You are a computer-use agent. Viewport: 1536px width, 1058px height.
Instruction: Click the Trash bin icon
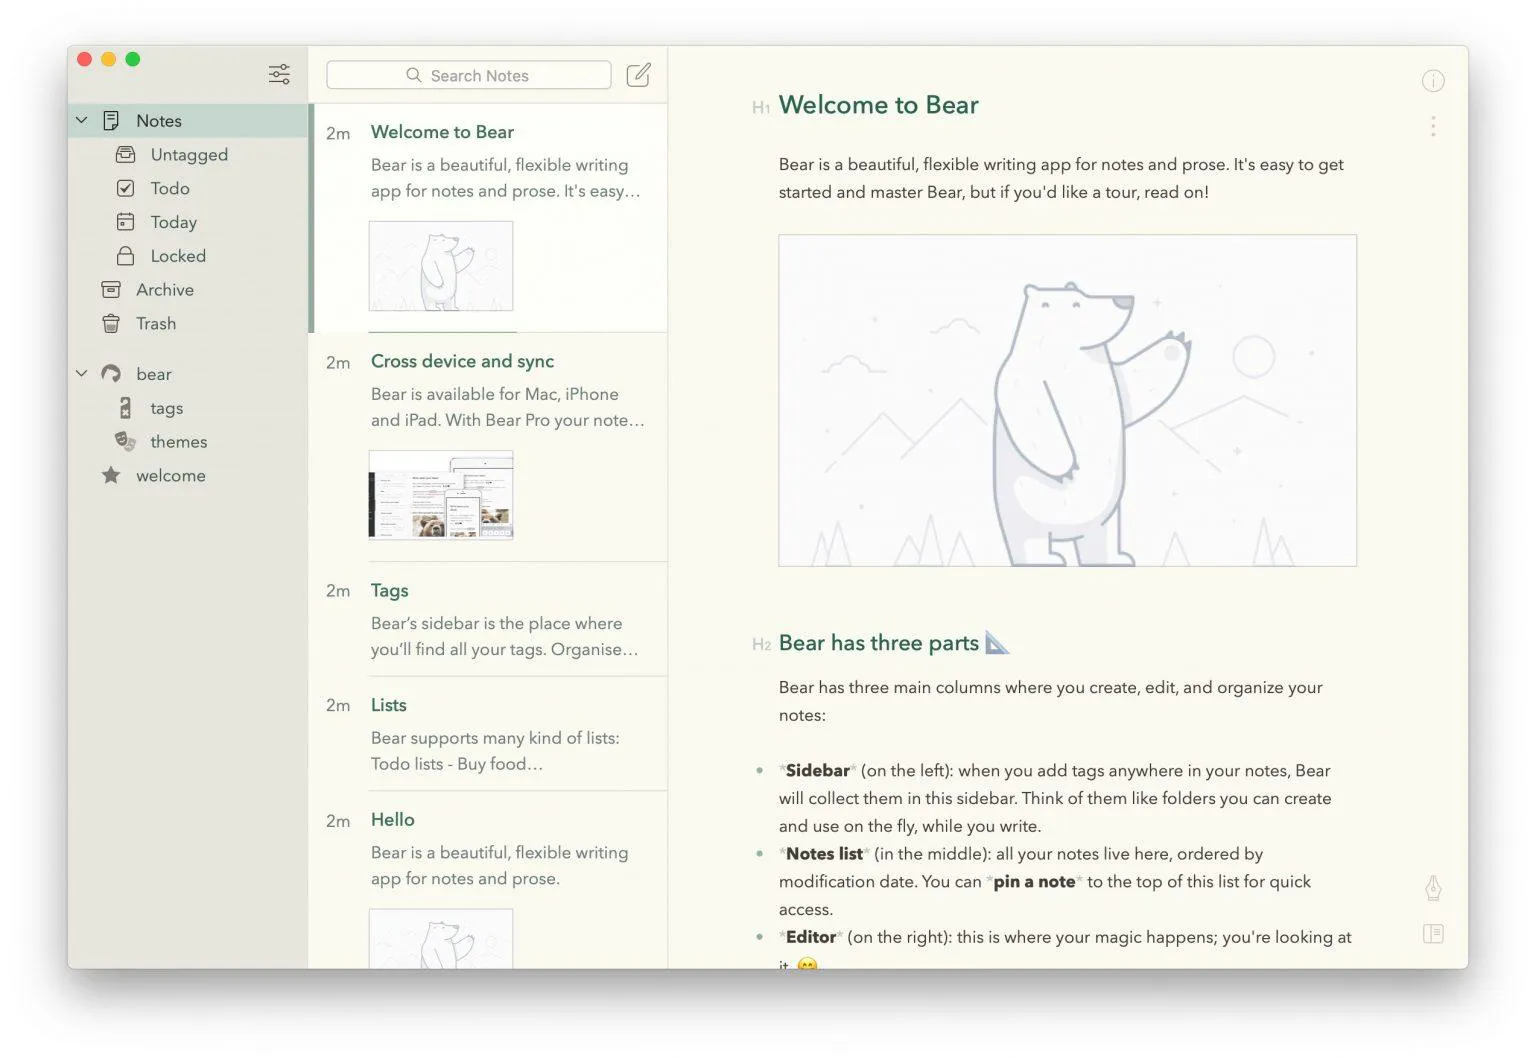pos(111,324)
